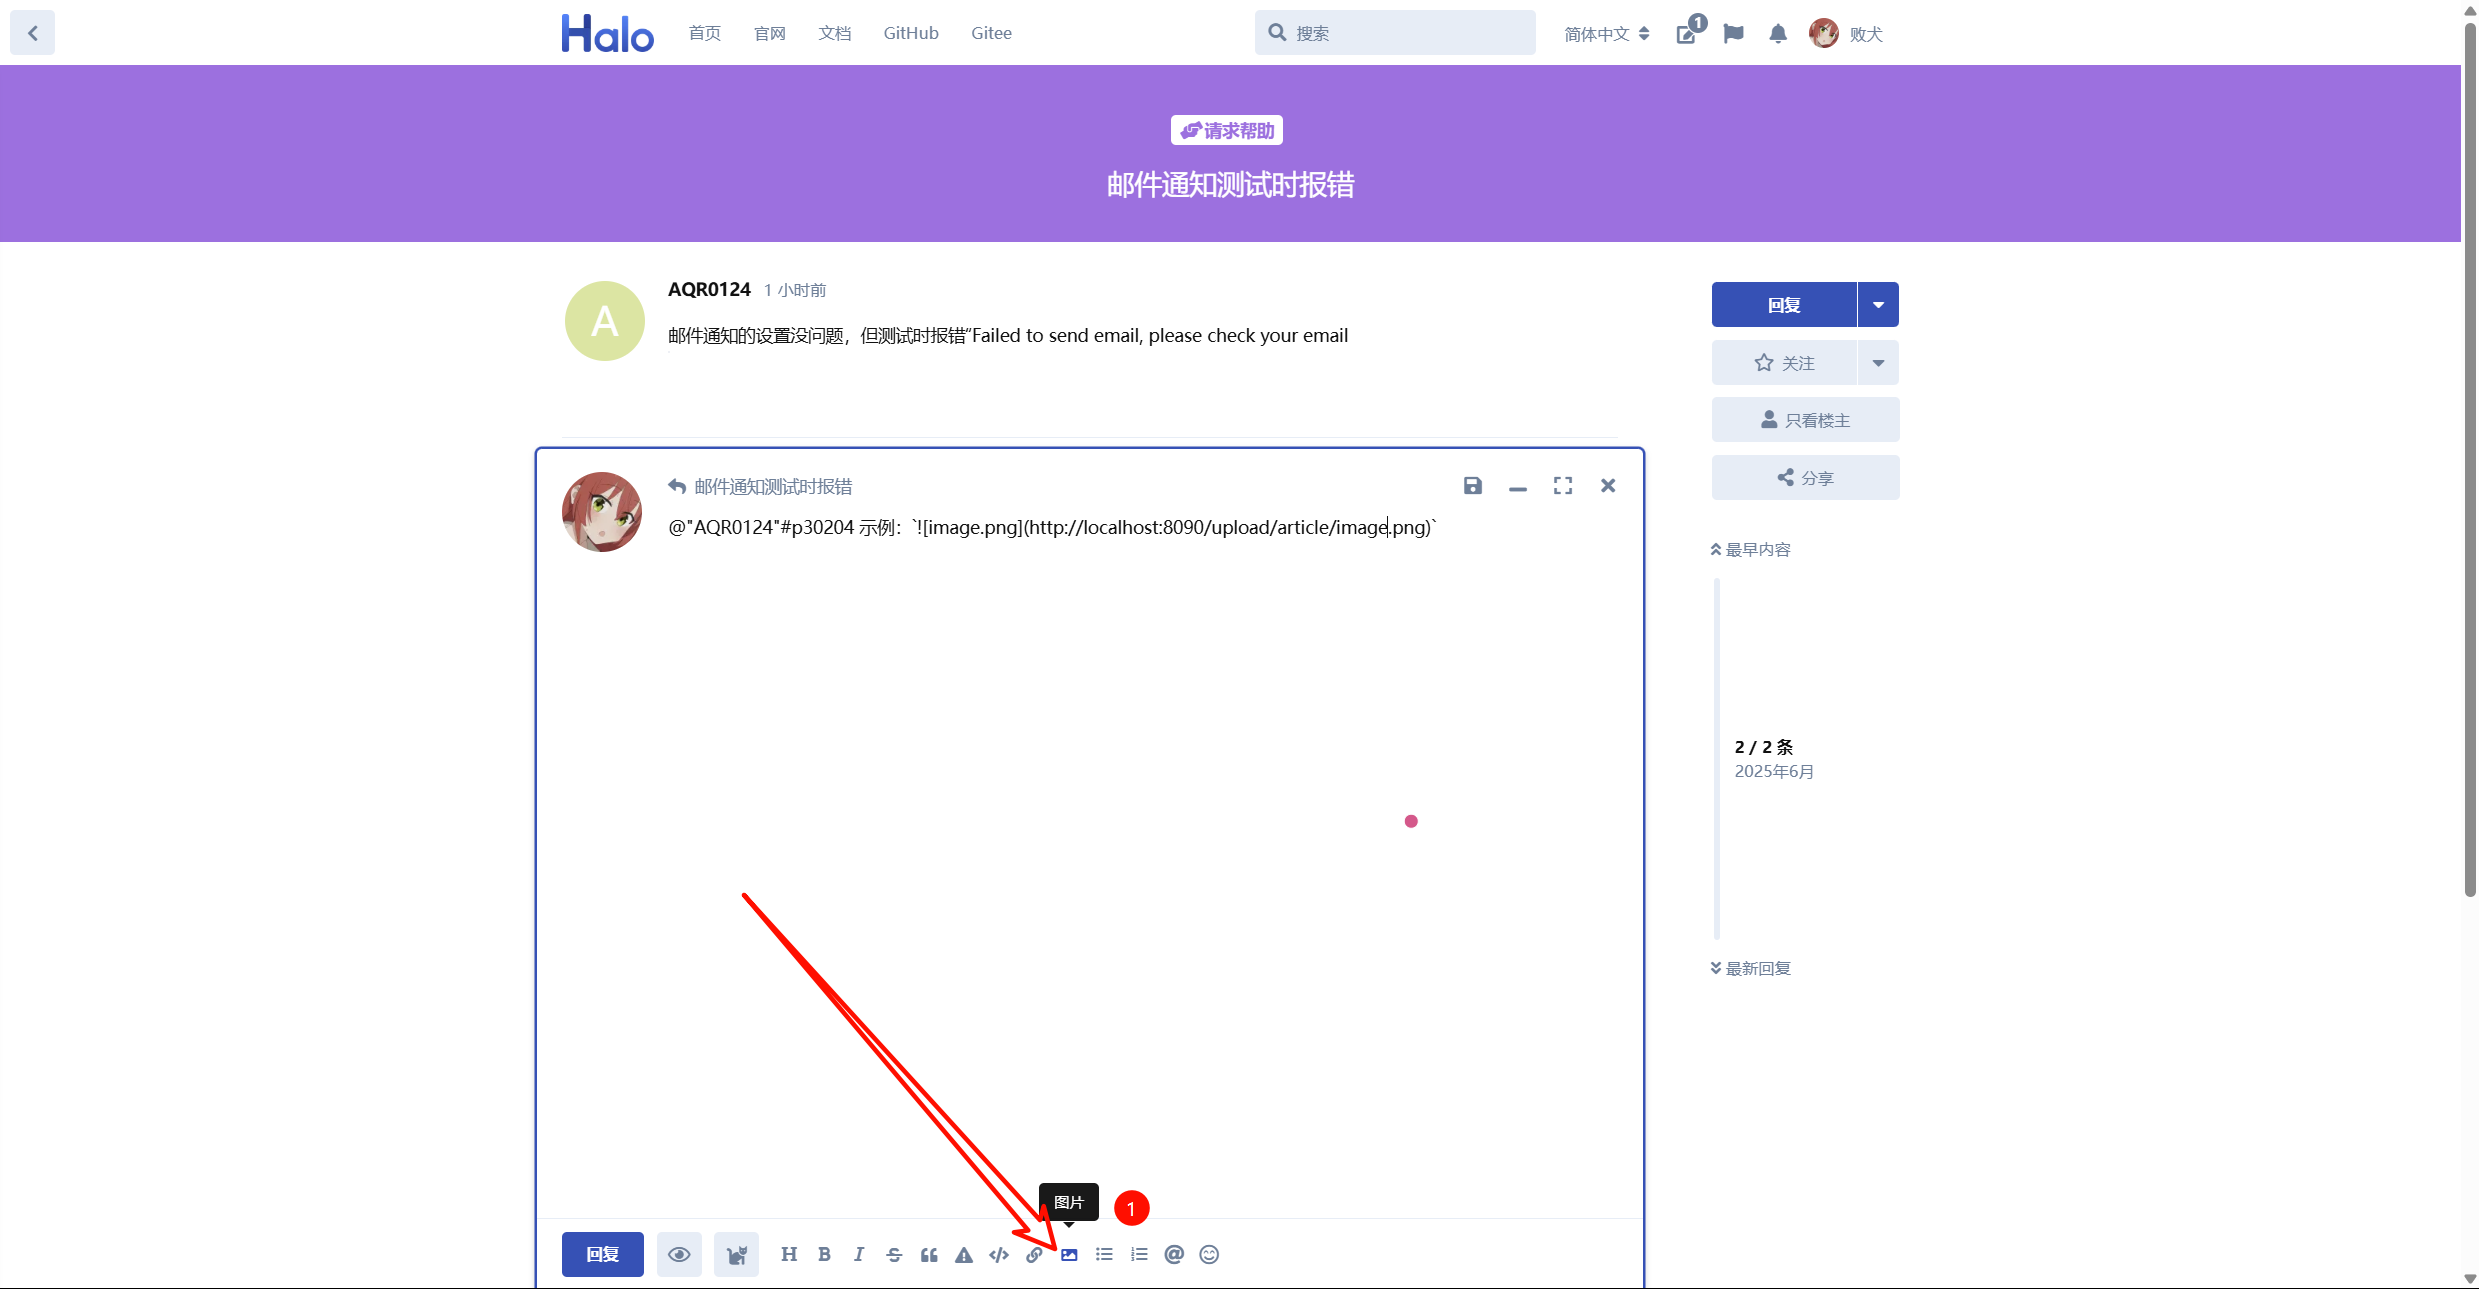Jump to 最新回复 in the scrubber

[x=1751, y=968]
